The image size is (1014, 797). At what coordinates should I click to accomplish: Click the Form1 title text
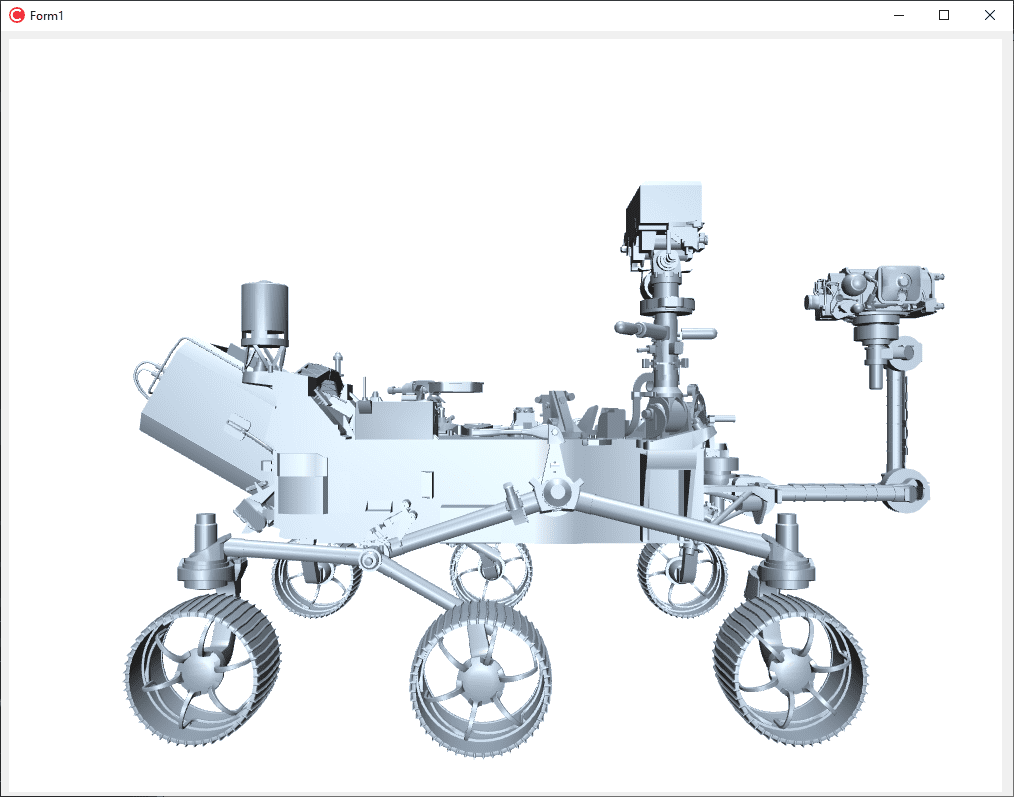click(x=47, y=16)
